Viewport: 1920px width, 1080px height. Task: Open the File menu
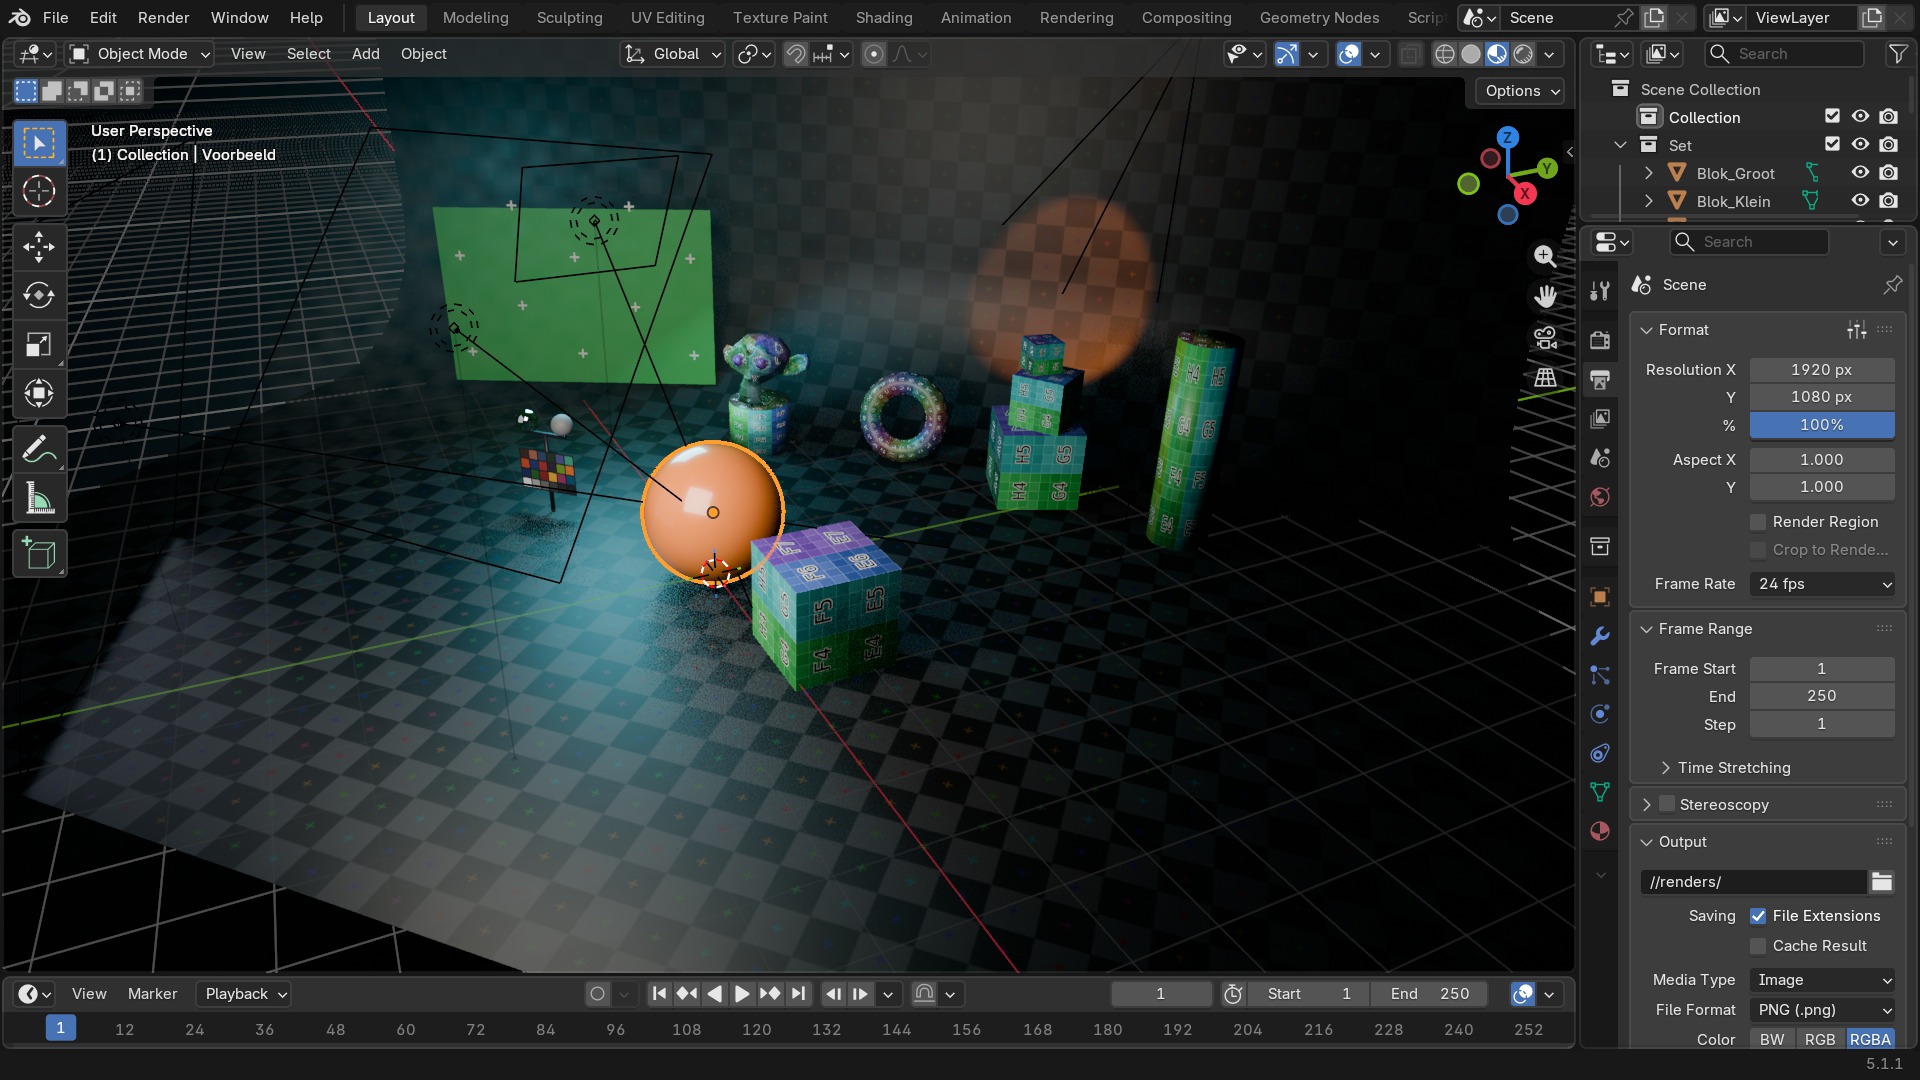pos(56,18)
